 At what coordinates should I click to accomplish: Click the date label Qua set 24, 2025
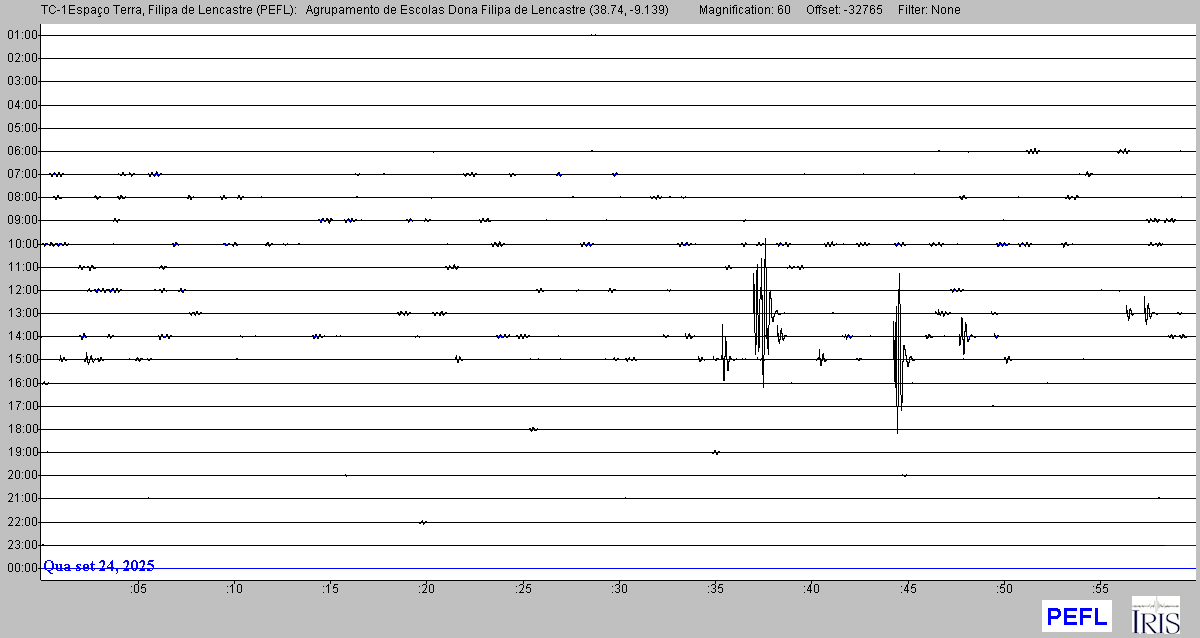[x=99, y=566]
